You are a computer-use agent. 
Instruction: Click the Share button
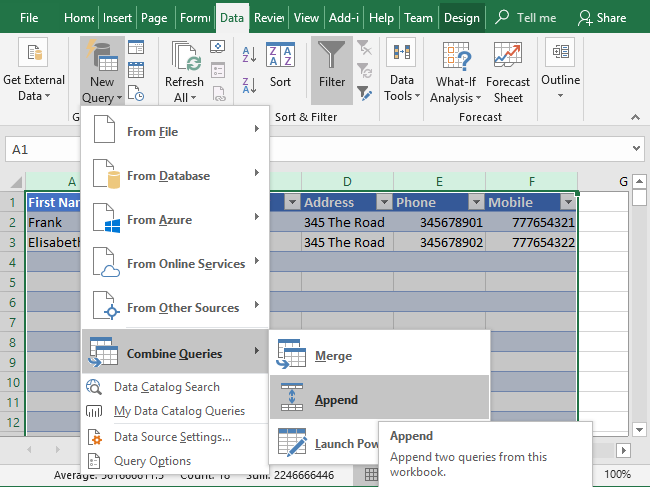point(602,18)
